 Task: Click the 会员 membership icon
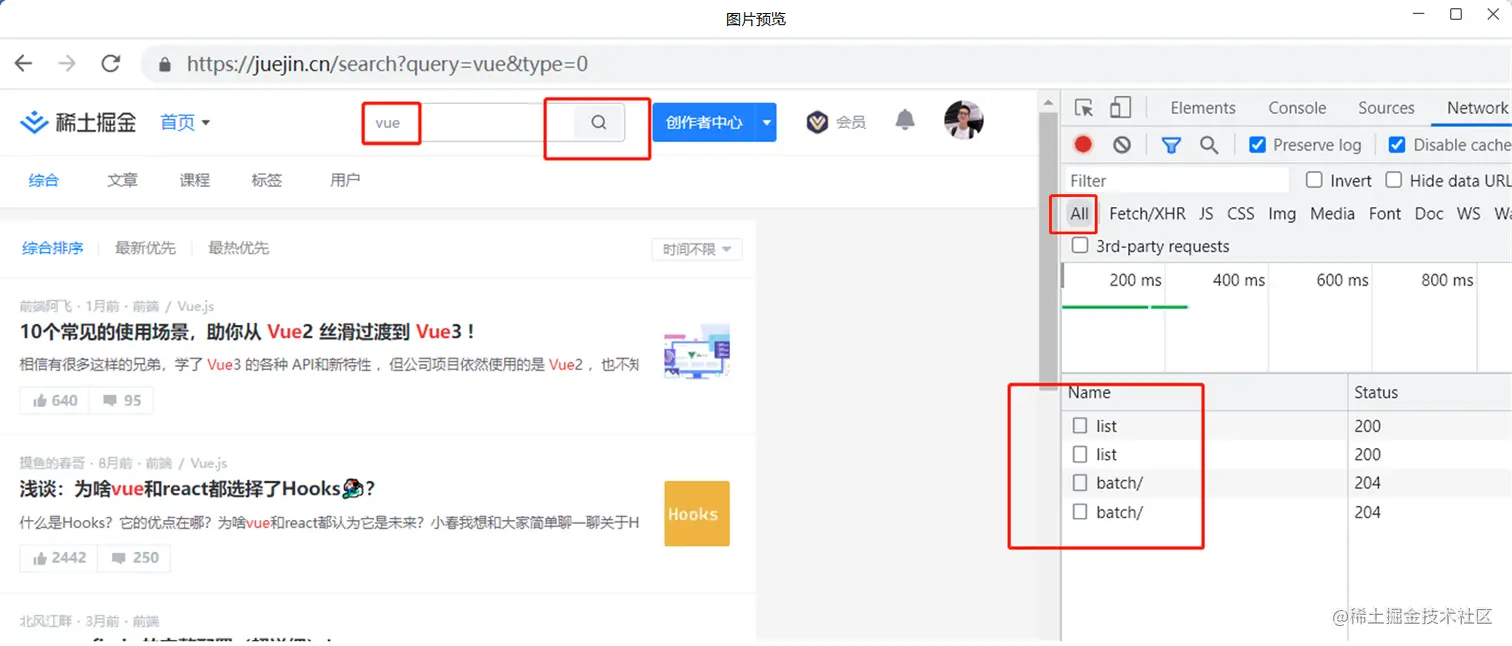click(x=817, y=122)
